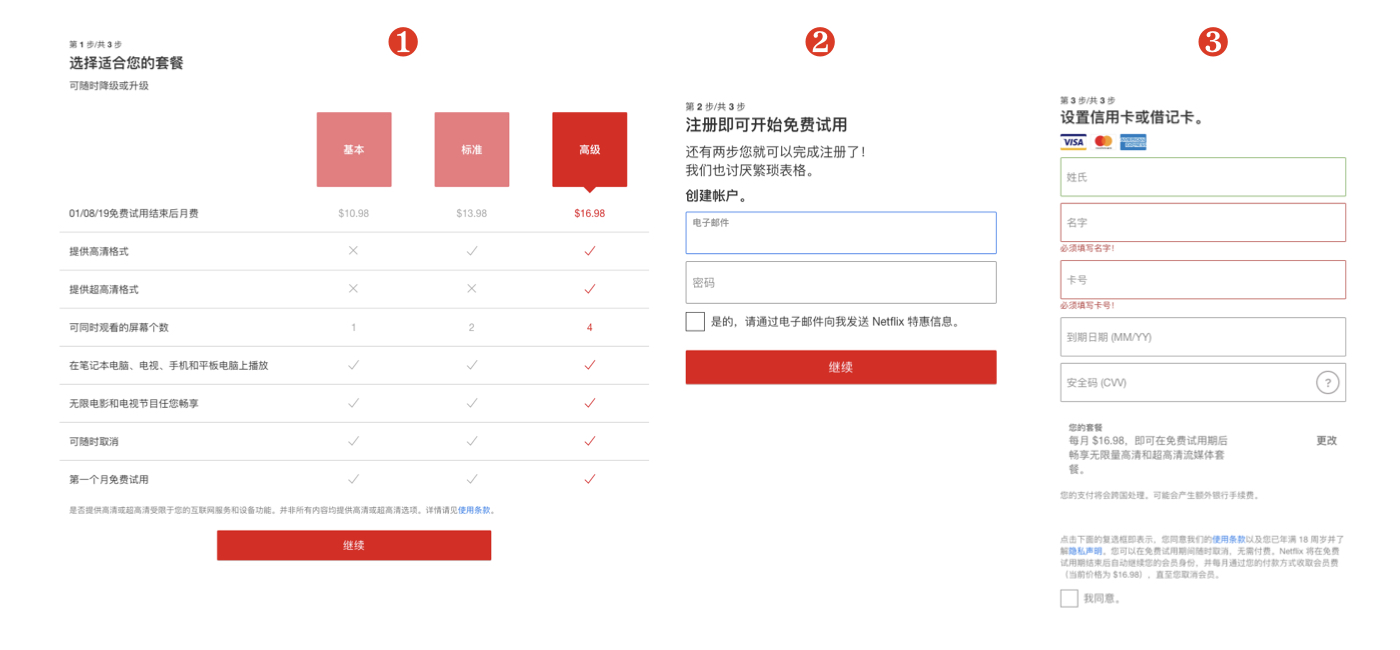Click the 继续 button in the signup form
Screen dimensions: 1400x650
pos(841,367)
